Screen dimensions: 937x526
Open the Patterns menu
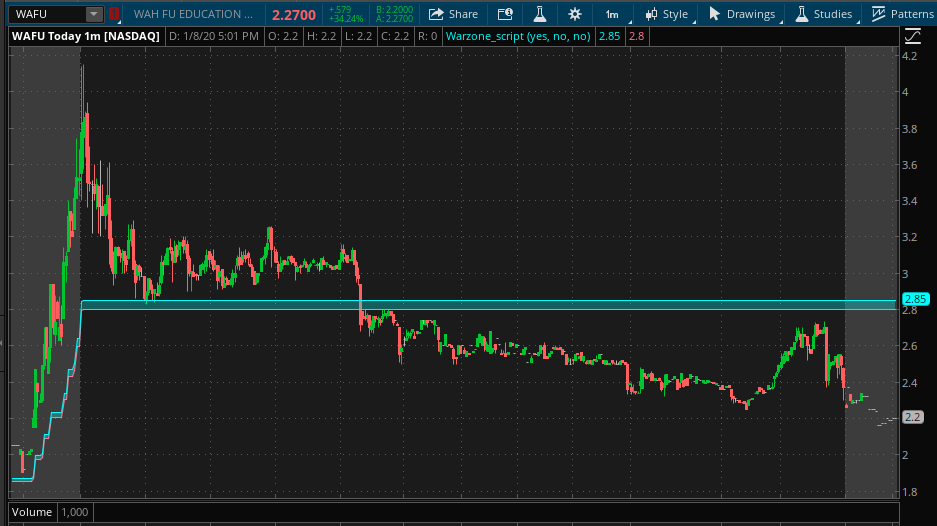click(x=902, y=14)
